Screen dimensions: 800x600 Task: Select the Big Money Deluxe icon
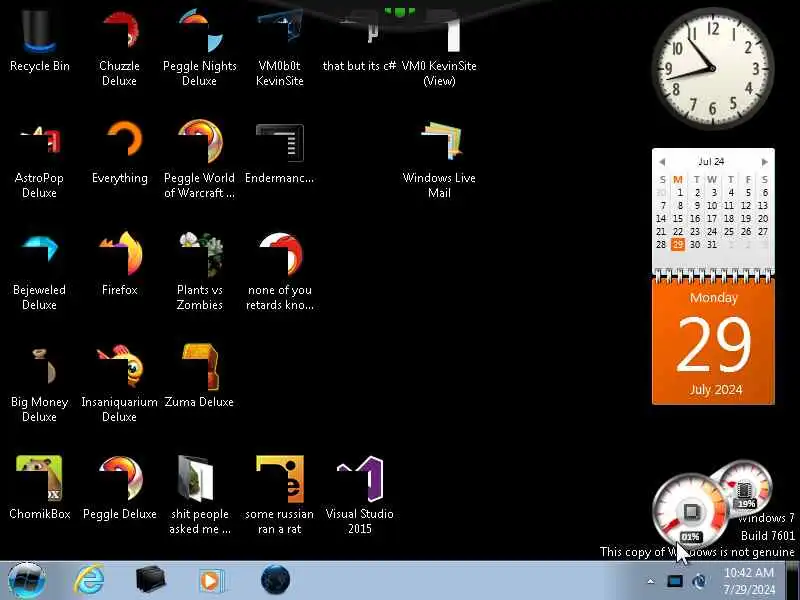[39, 383]
